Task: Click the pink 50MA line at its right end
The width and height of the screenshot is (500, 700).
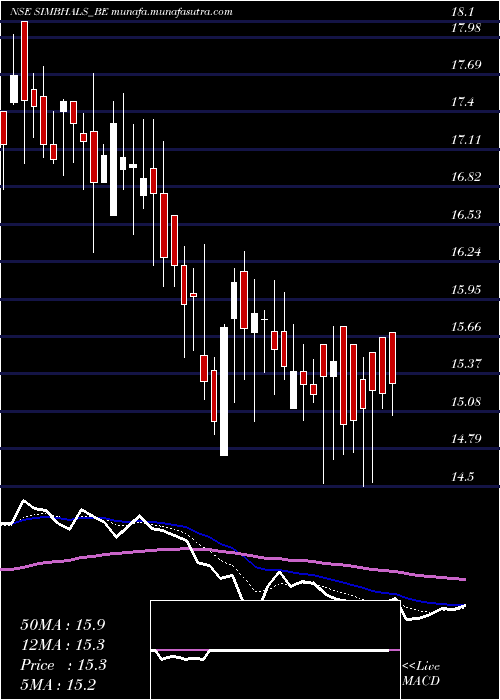Action: pos(462,579)
